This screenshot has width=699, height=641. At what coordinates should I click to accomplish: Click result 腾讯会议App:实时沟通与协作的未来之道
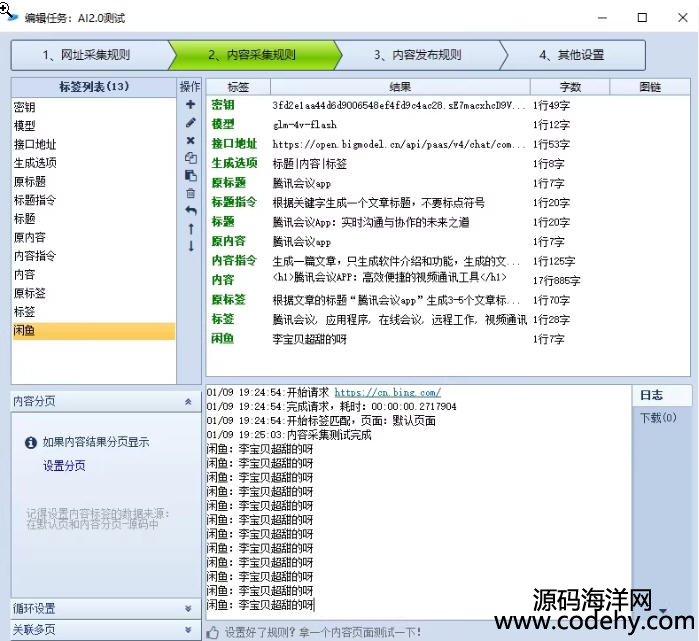[370, 222]
